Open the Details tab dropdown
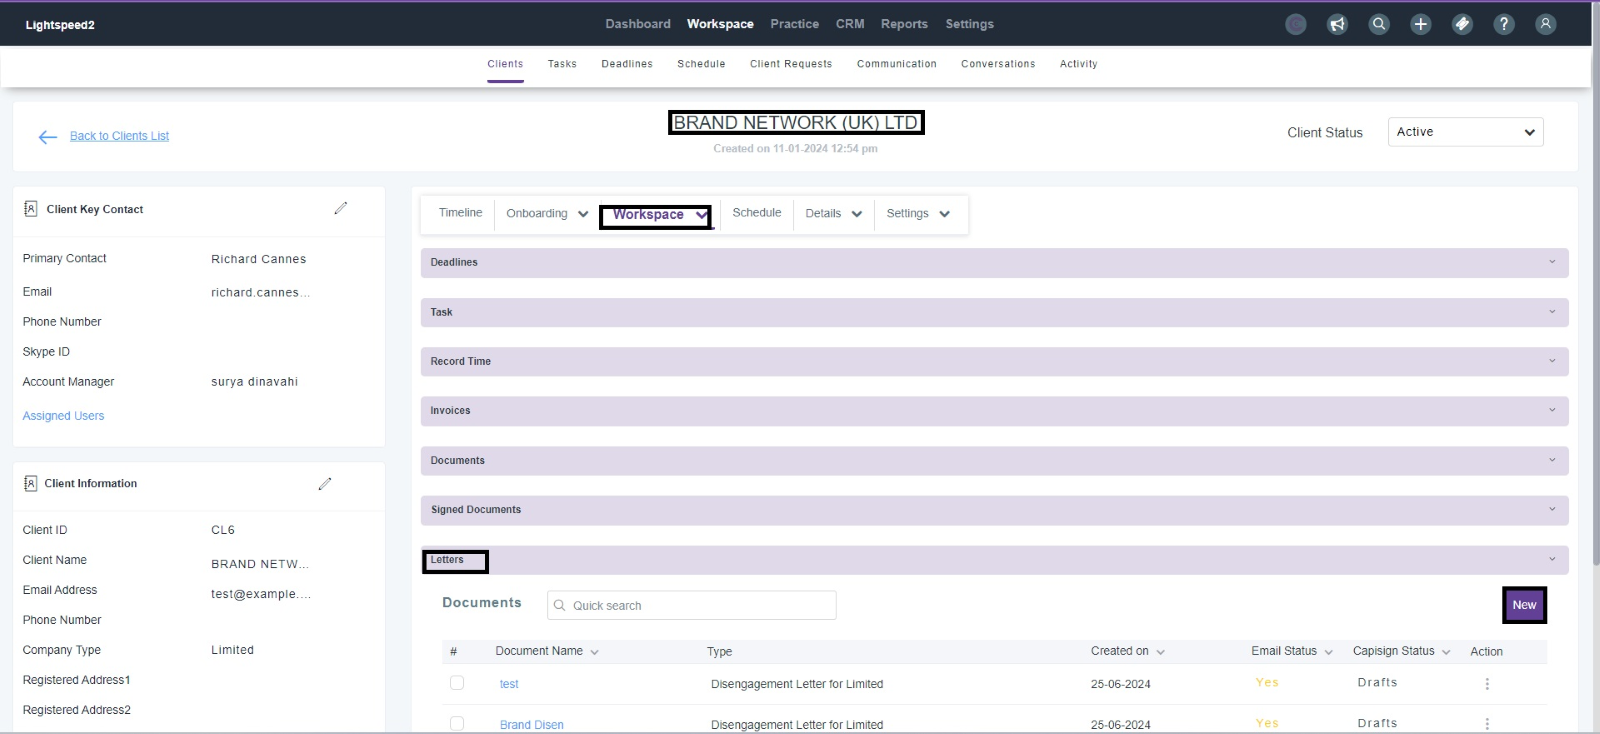Image resolution: width=1600 pixels, height=734 pixels. [833, 213]
